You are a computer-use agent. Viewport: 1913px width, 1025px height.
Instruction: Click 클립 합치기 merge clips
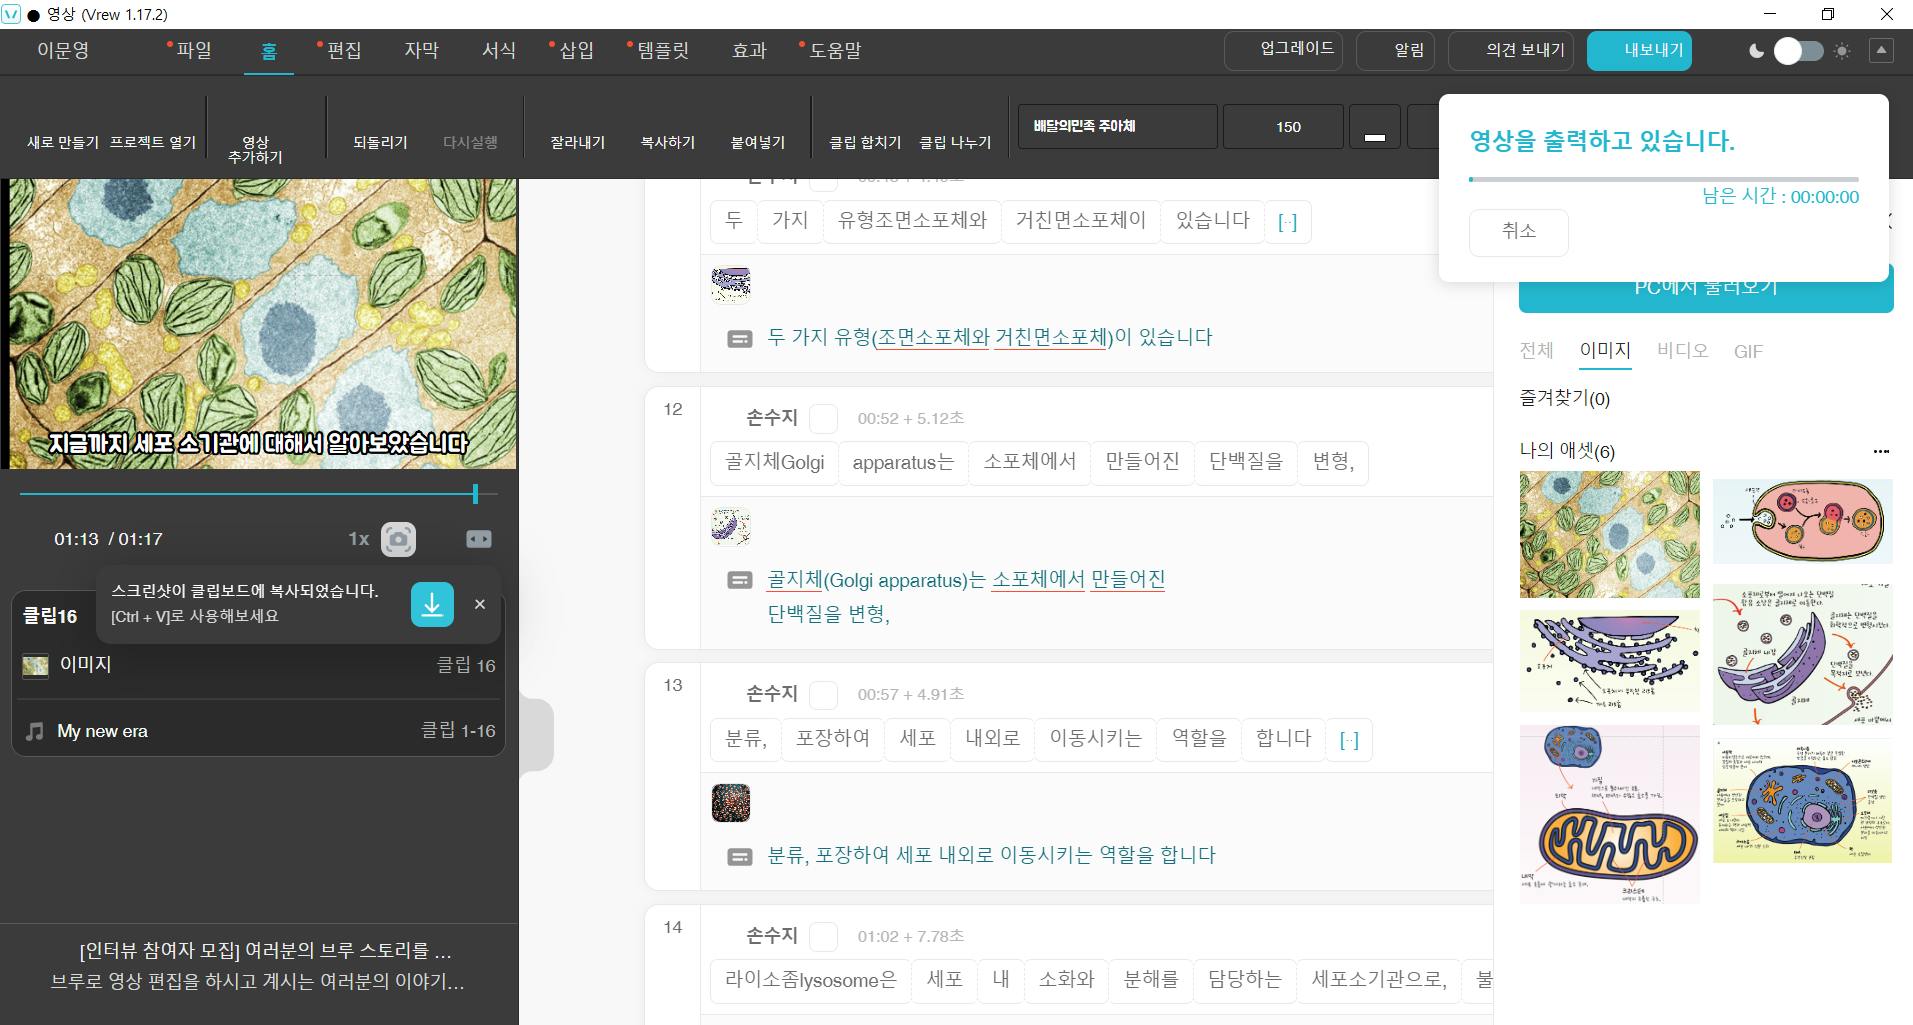tap(865, 142)
